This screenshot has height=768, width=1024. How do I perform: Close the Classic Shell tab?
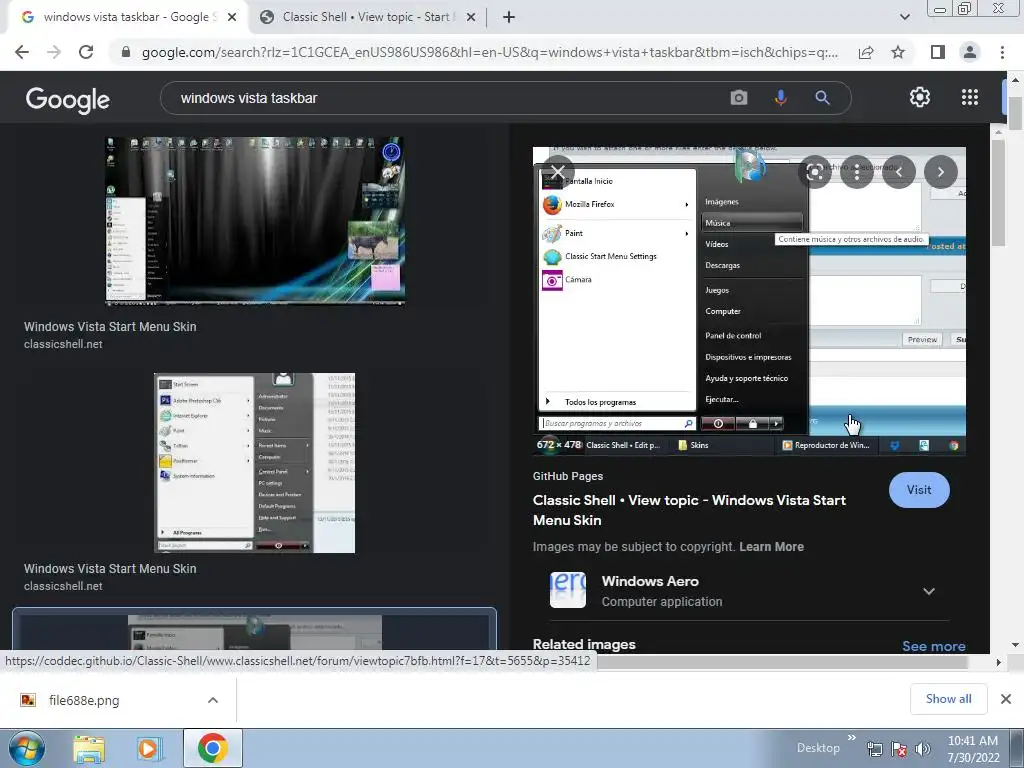click(x=471, y=18)
